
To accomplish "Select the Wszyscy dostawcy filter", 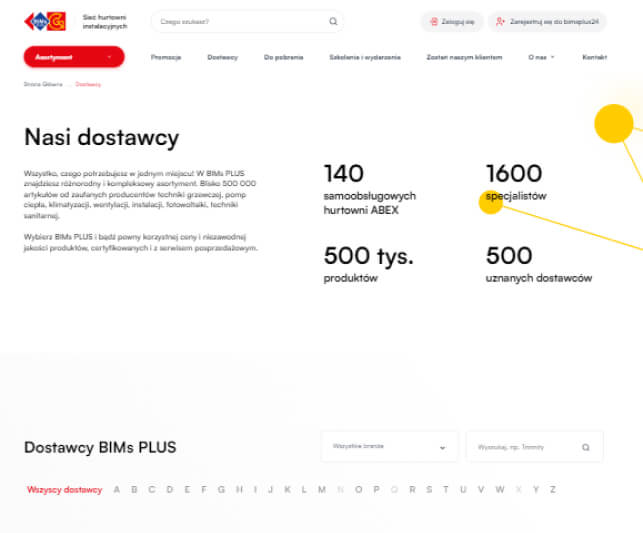I will [x=64, y=490].
